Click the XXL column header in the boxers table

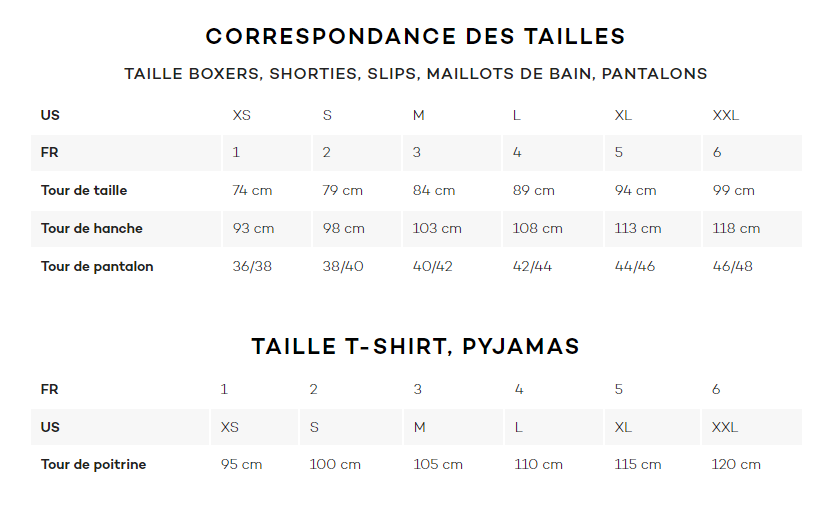(725, 115)
